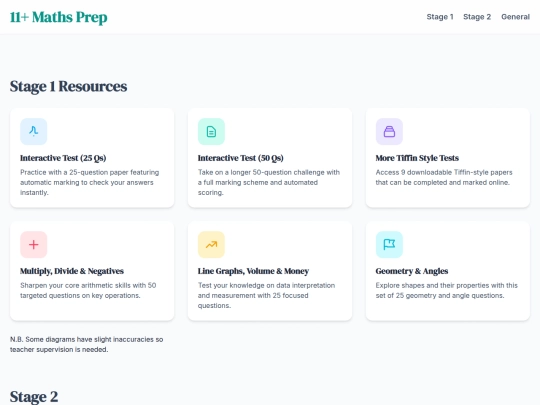Click description 'Explore shapes and their properties'
The image size is (540, 405).
446,290
